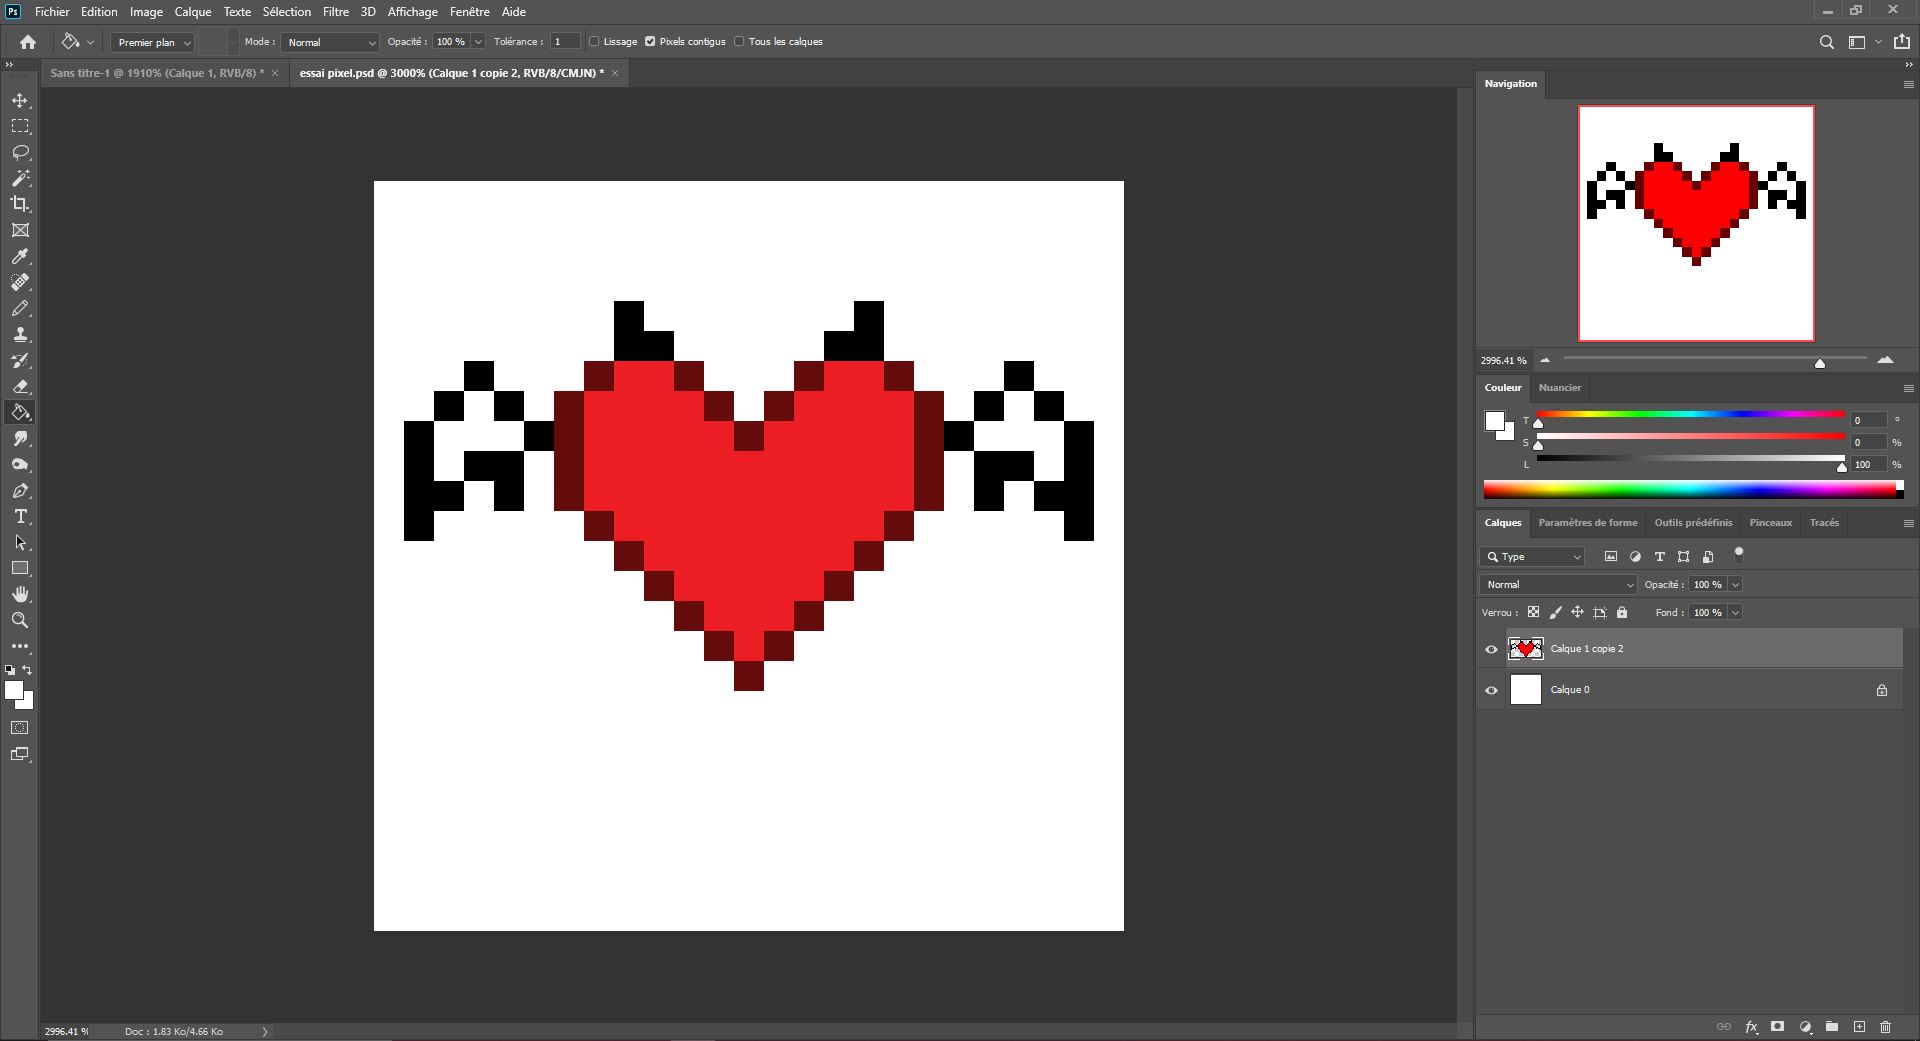The height and width of the screenshot is (1041, 1920).
Task: Open the layer filter Type dropdown
Action: [x=1533, y=557]
